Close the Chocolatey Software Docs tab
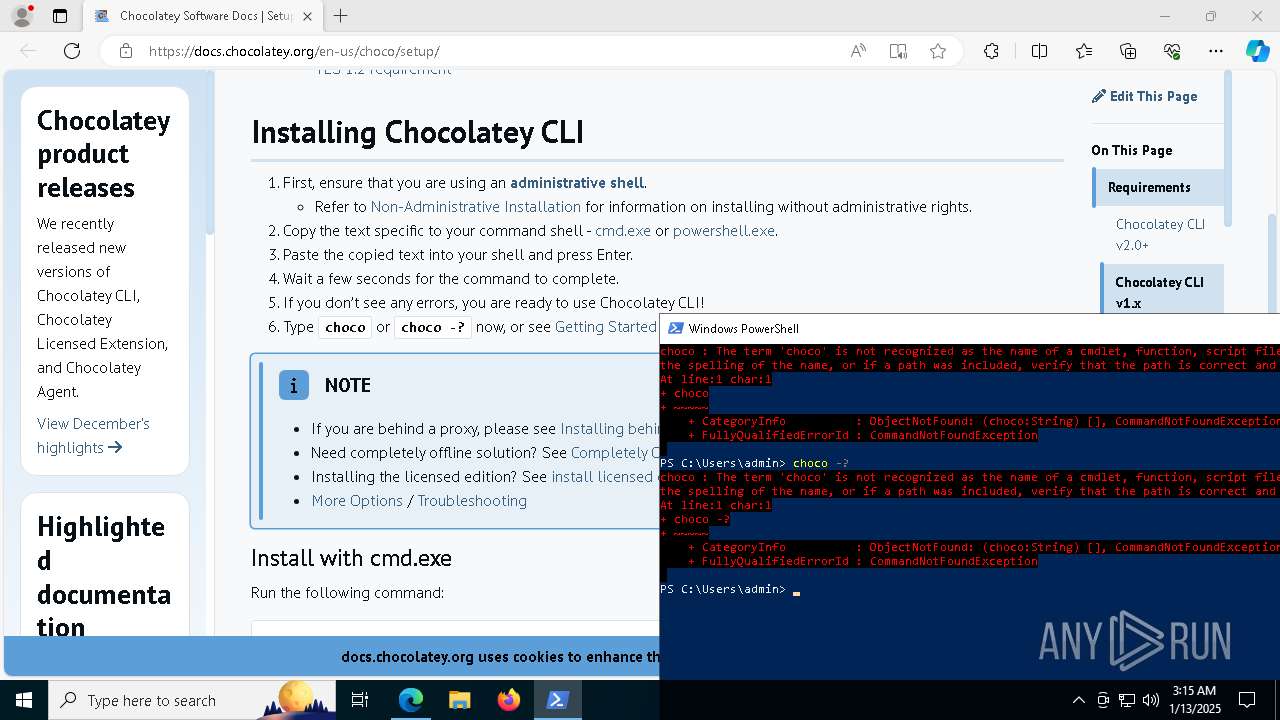1280x720 pixels. 308,16
